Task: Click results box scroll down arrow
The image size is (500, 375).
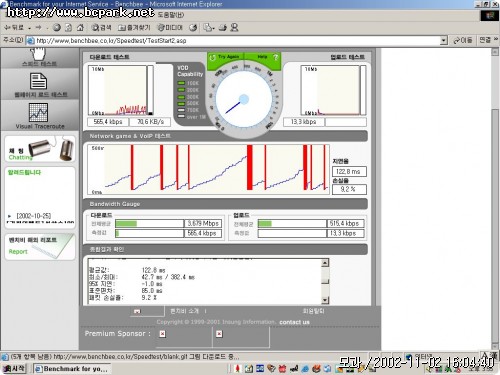Action: (325, 300)
